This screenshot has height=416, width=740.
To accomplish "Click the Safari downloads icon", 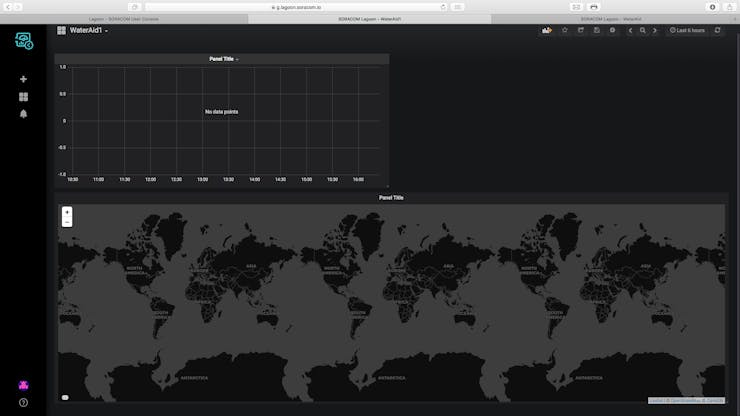I will [x=713, y=7].
